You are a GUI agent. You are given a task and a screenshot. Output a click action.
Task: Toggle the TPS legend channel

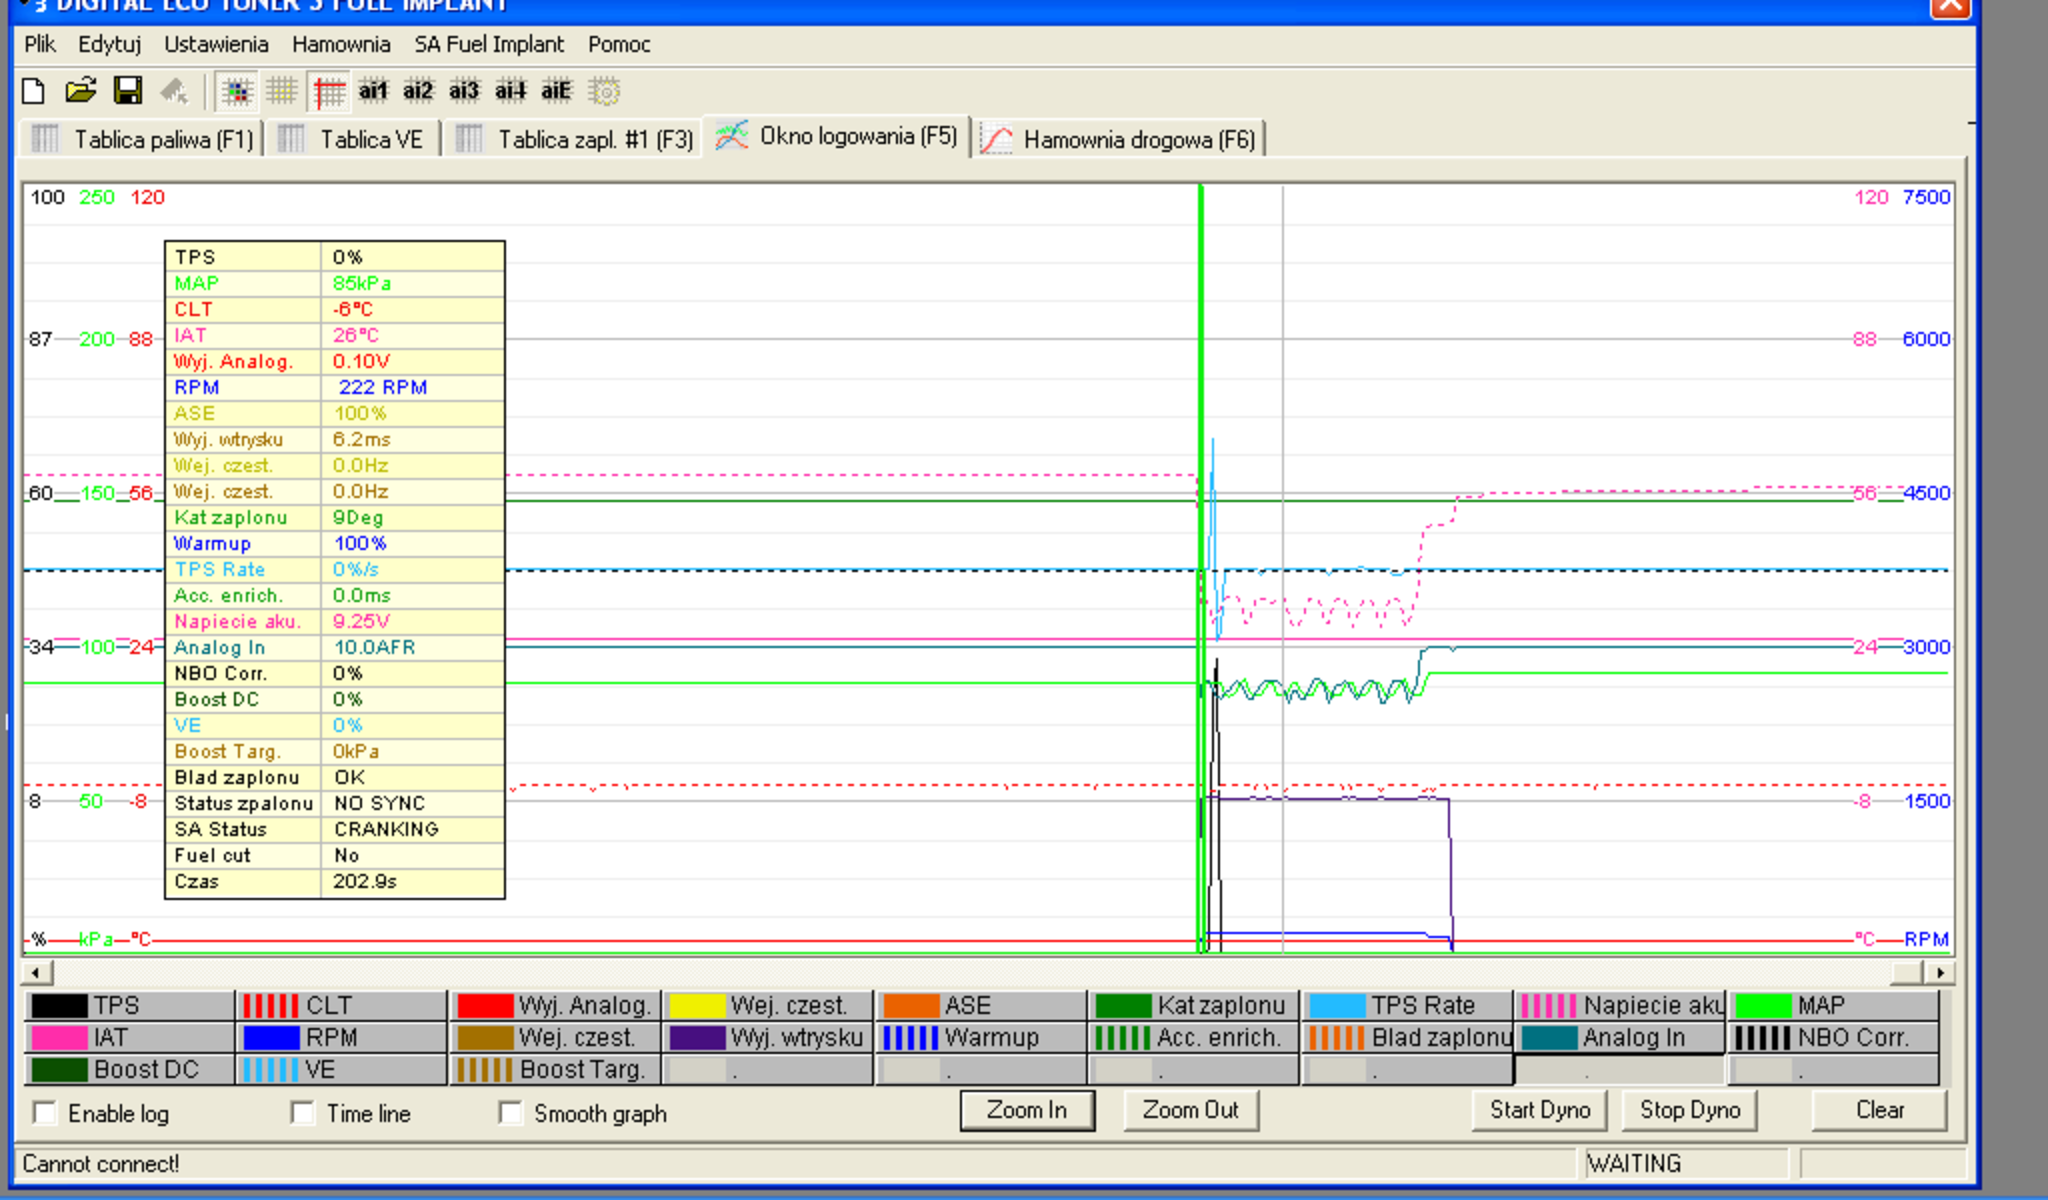click(128, 1005)
